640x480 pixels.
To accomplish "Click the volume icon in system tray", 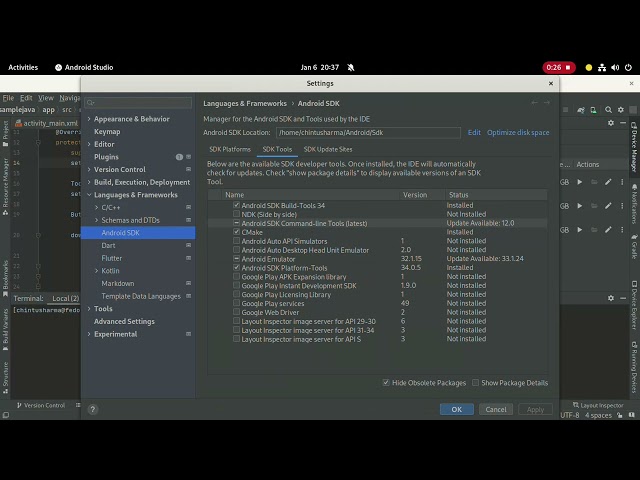I will (x=615, y=68).
